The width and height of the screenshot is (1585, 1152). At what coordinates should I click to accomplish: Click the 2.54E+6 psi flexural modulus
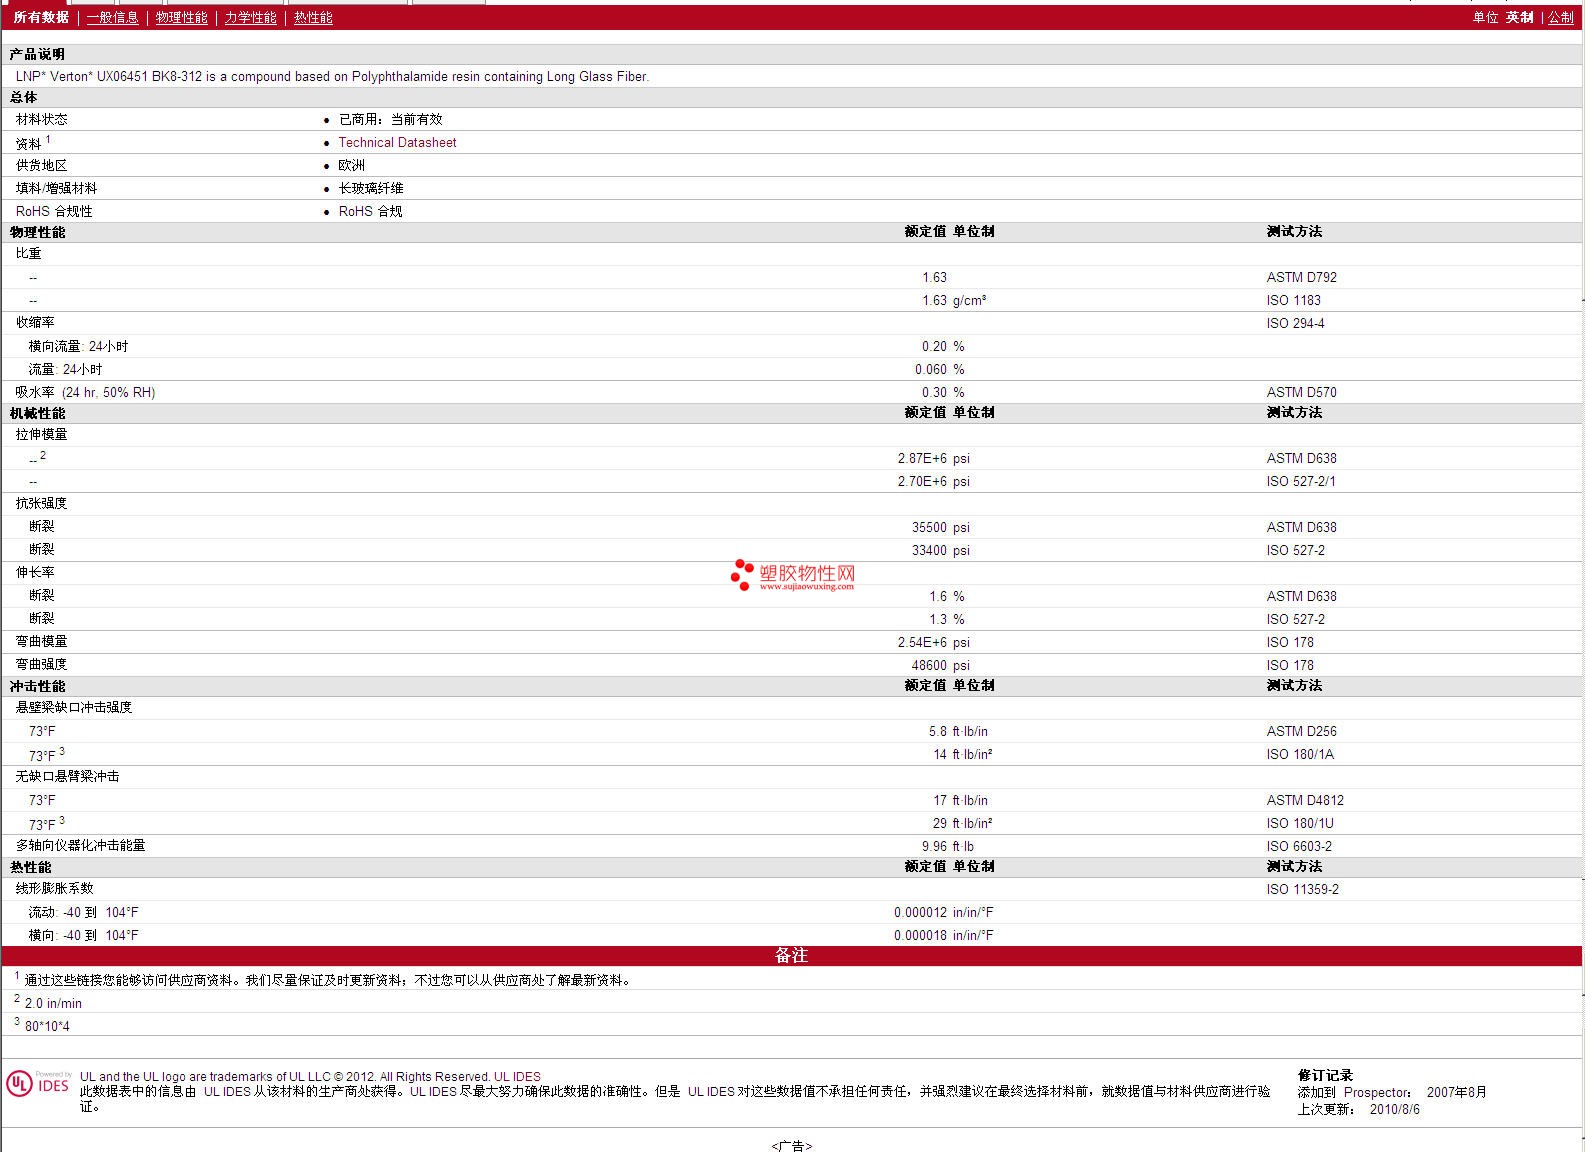pos(933,642)
